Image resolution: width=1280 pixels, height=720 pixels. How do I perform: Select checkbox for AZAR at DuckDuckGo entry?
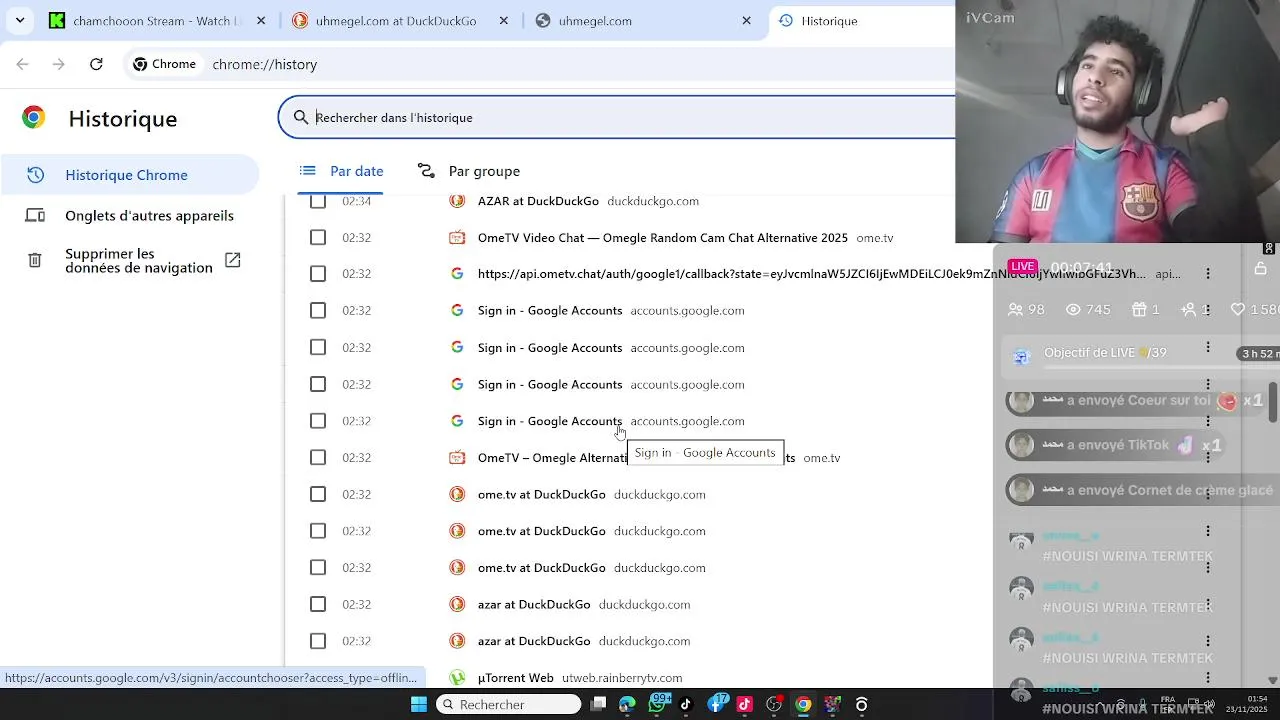click(x=318, y=201)
